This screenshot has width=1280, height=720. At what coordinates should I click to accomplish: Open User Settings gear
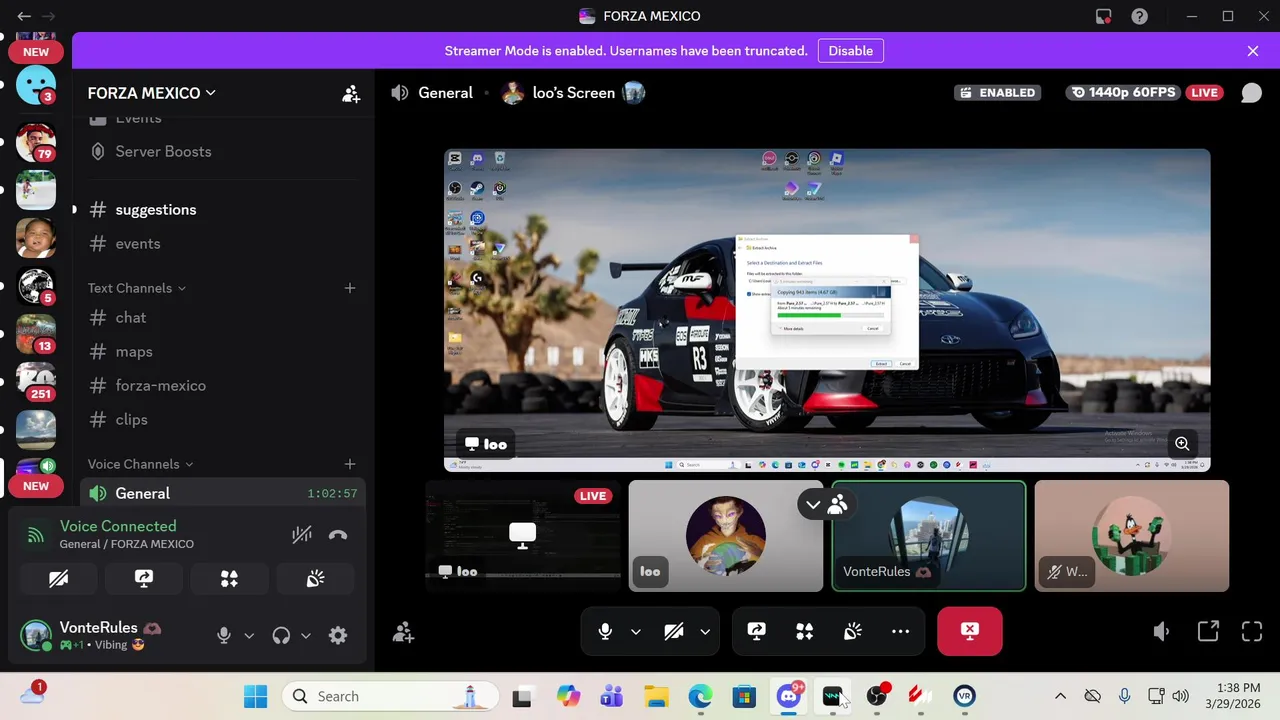(x=338, y=636)
